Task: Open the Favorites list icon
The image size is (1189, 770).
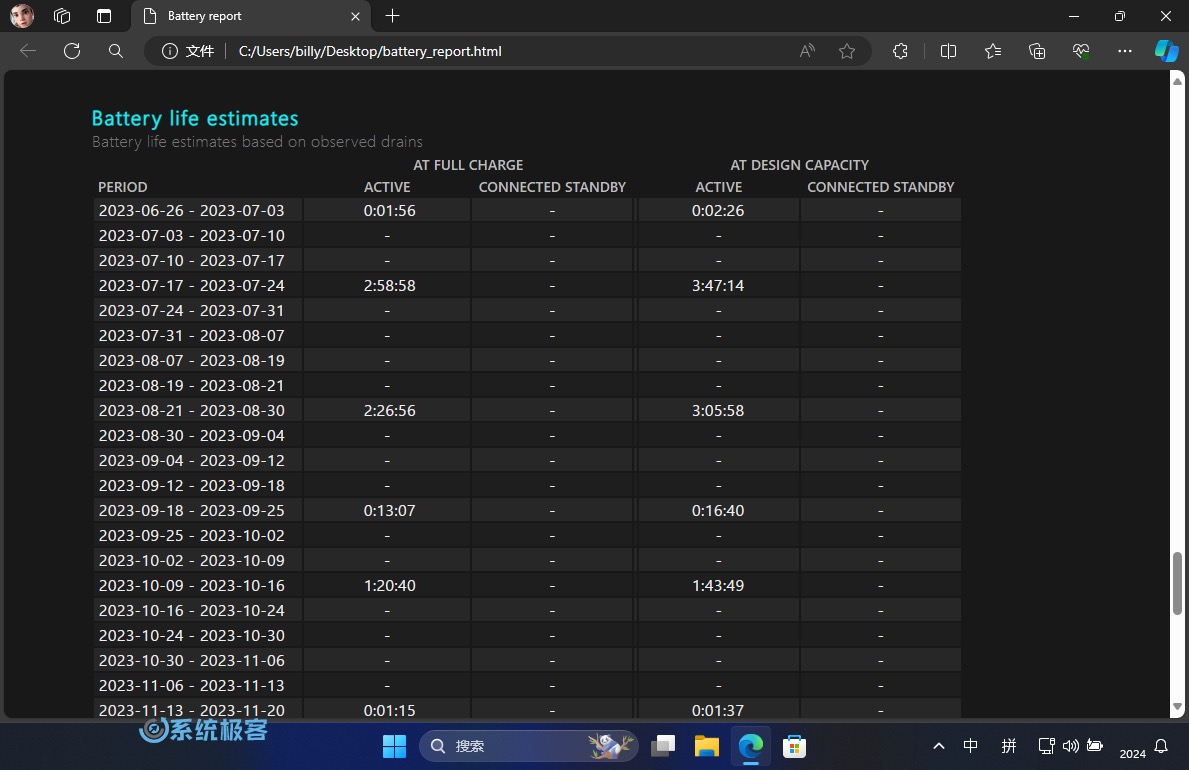Action: click(x=992, y=51)
